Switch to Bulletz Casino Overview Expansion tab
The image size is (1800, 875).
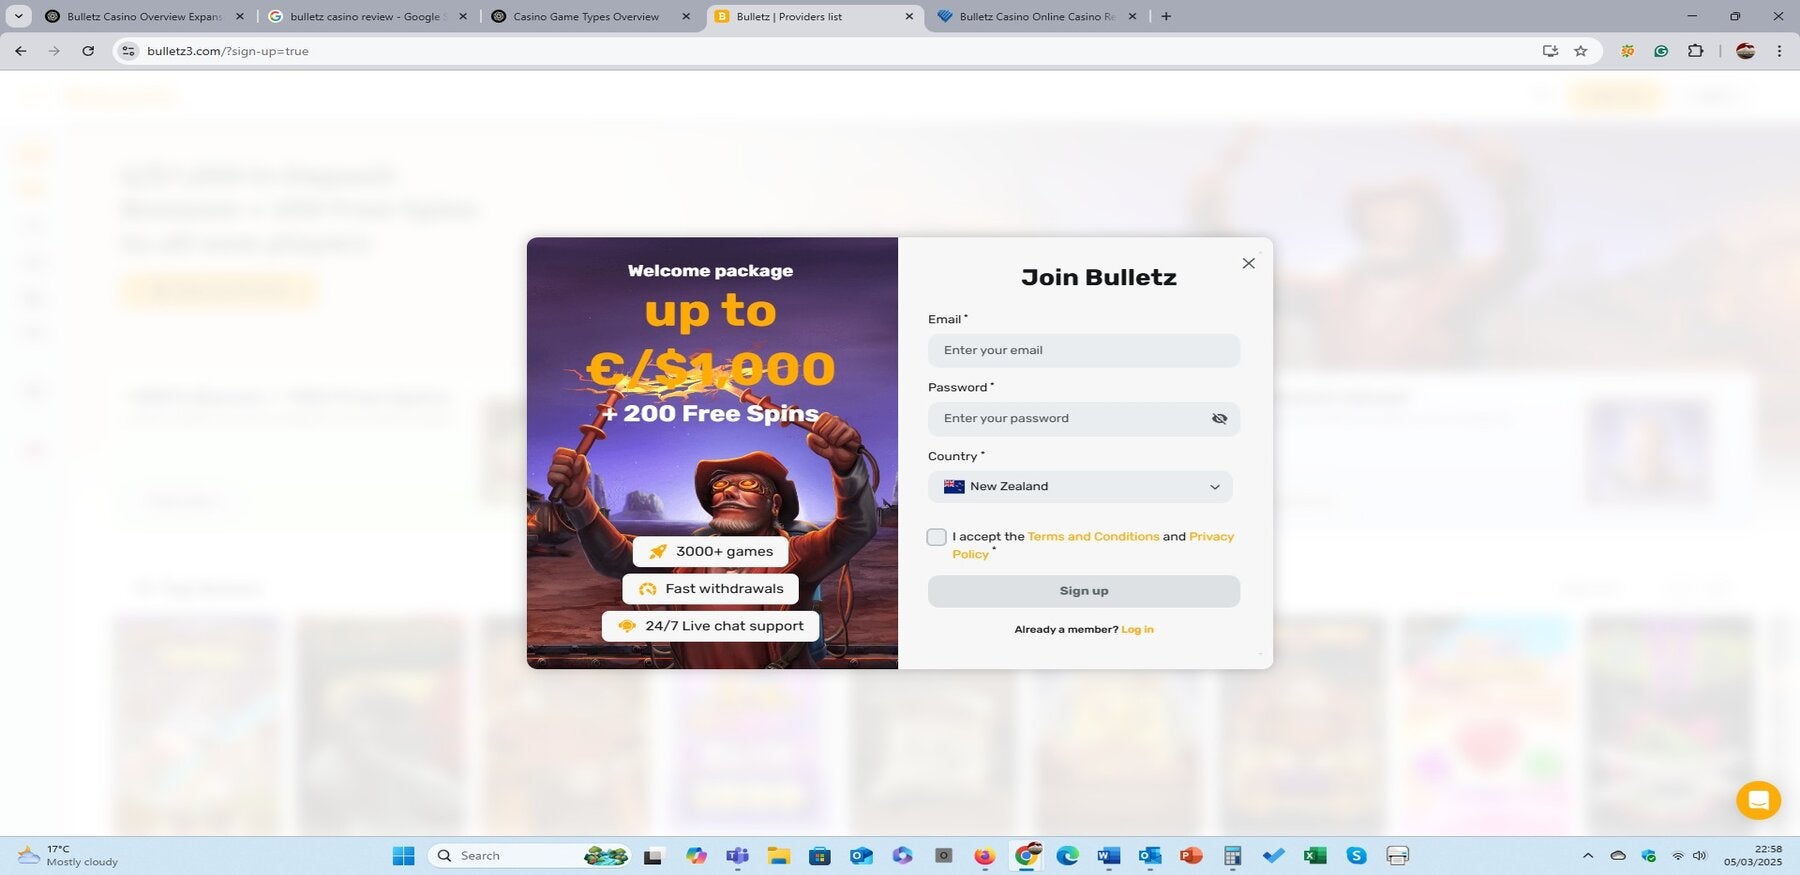click(144, 17)
